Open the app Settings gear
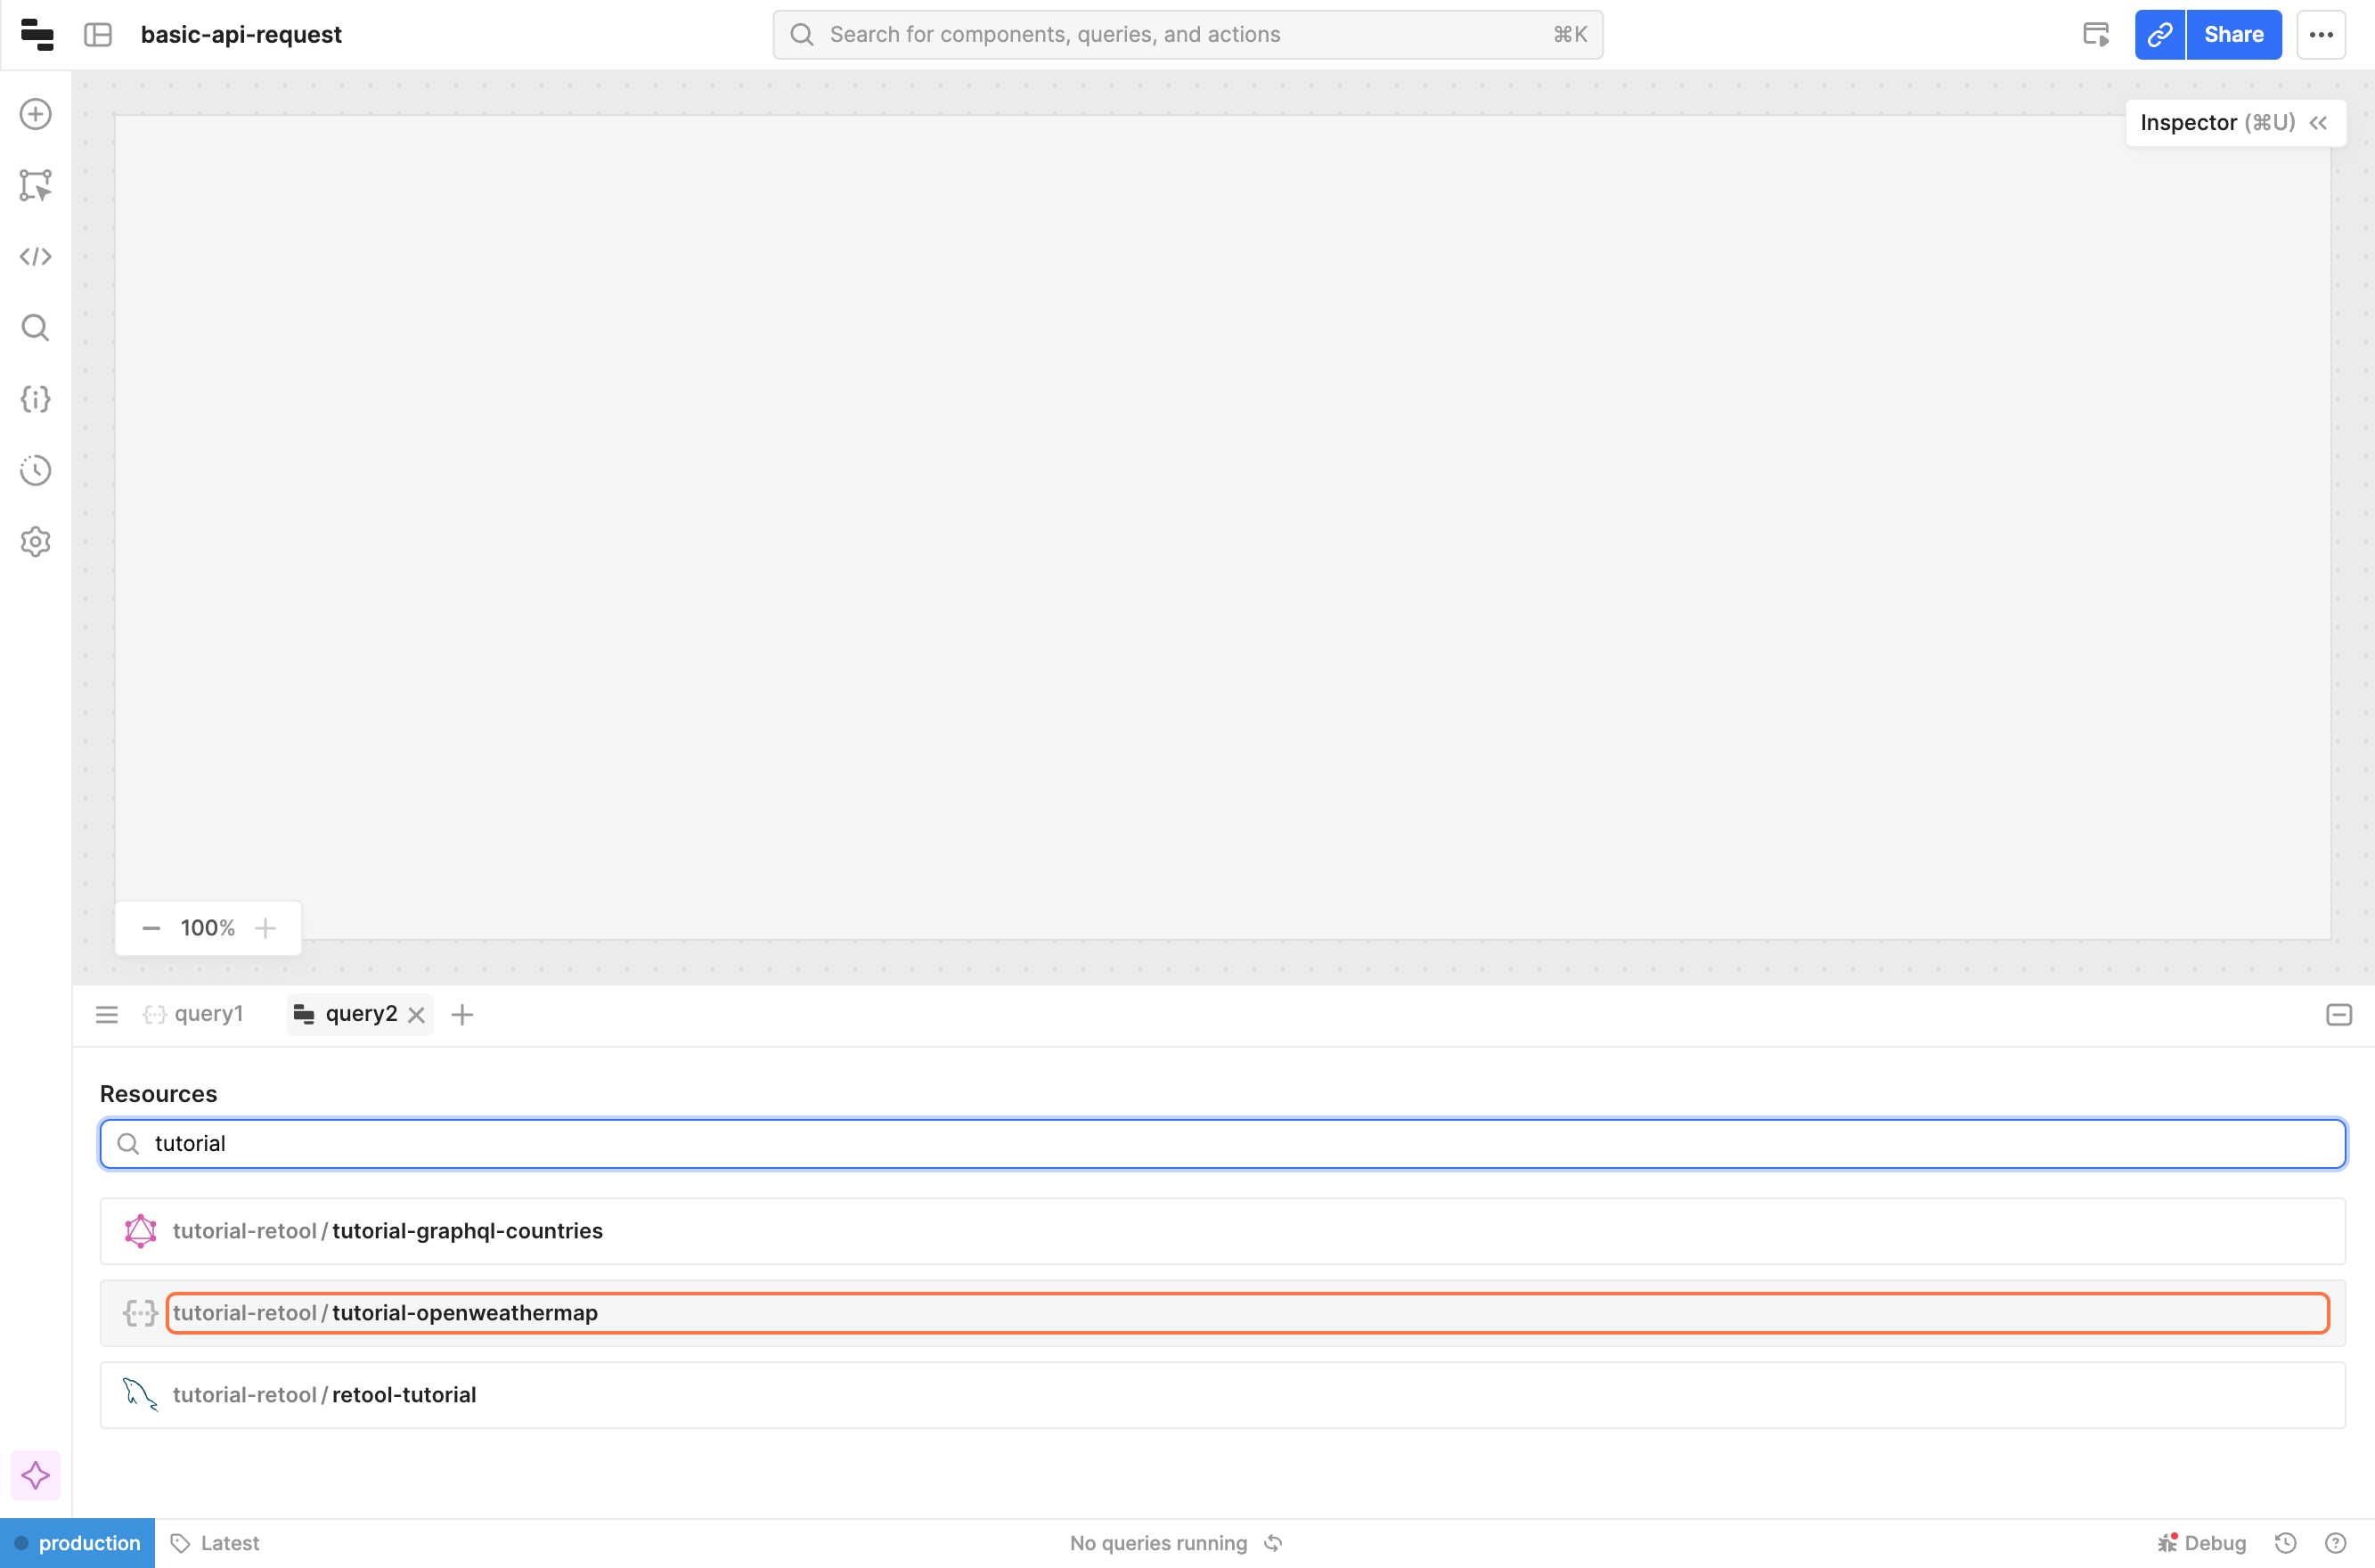Viewport: 2375px width, 1568px height. pos(36,542)
